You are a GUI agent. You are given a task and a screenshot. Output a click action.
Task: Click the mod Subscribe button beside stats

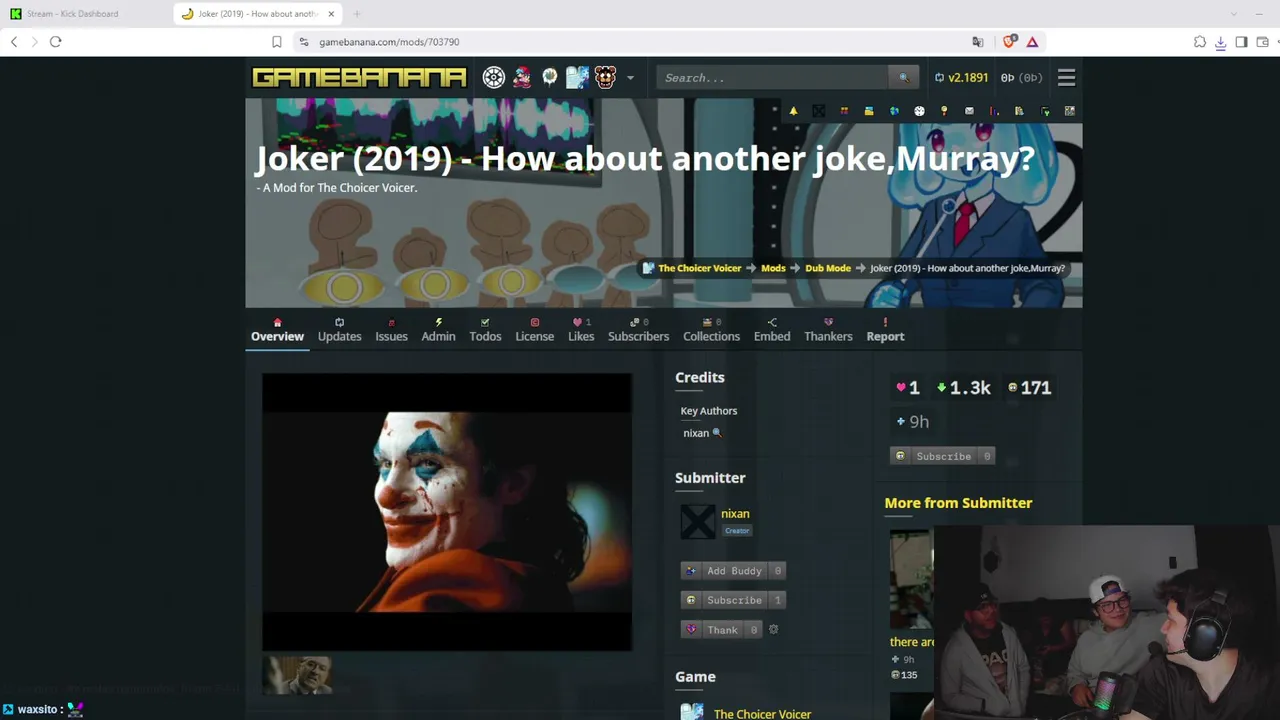point(942,456)
